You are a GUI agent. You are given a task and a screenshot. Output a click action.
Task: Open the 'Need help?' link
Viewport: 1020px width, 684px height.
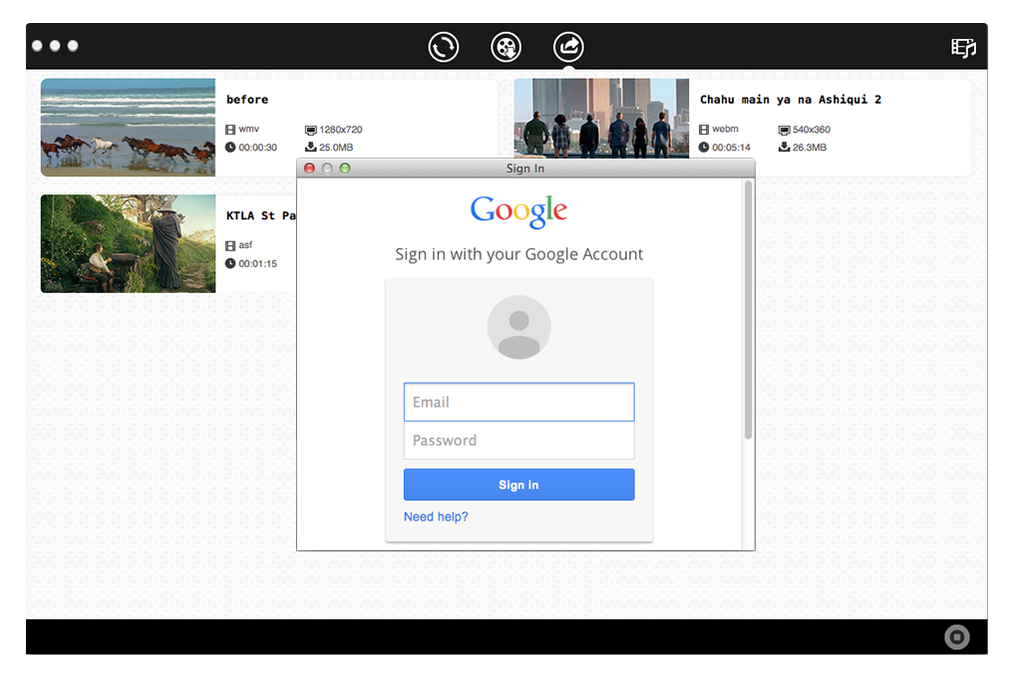[x=436, y=517]
